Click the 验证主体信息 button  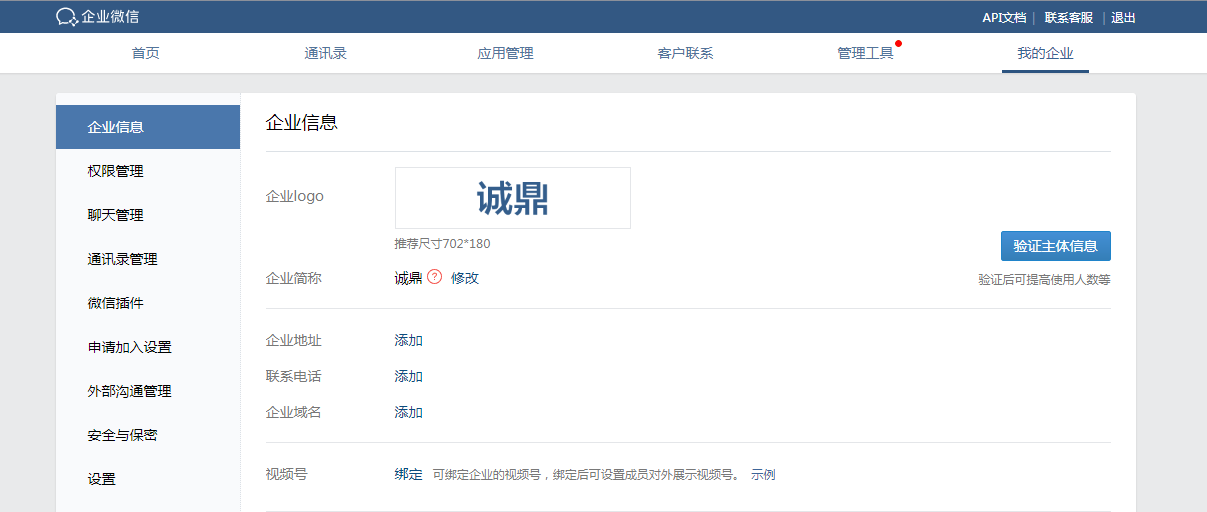pos(1055,246)
